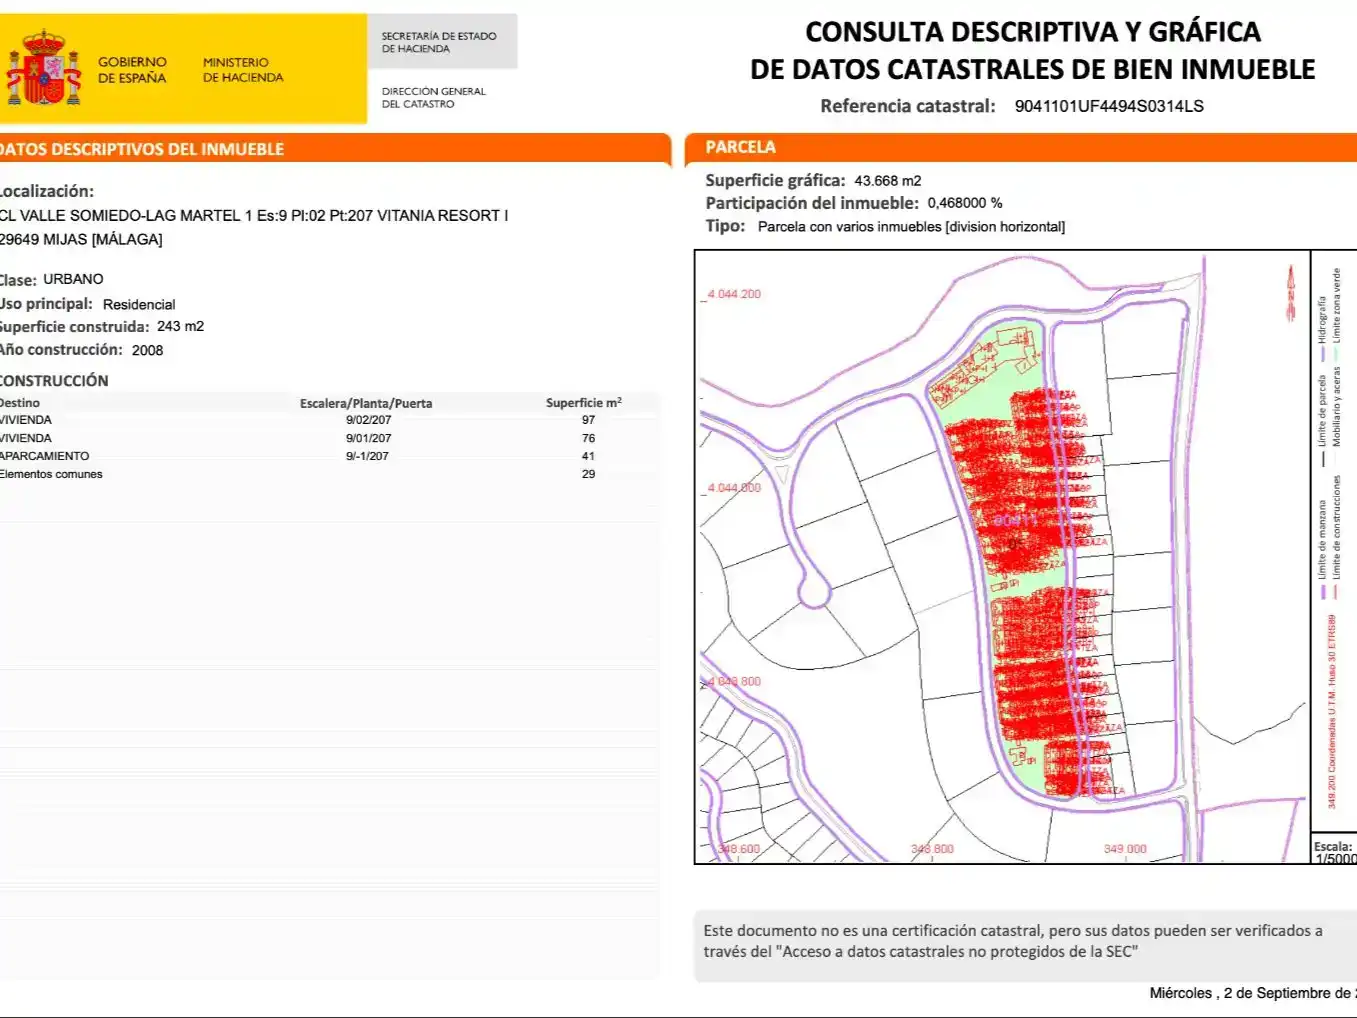The image size is (1357, 1018).
Task: Click the 'Escalera/Planta/Puerta' column header
Action: pos(366,403)
